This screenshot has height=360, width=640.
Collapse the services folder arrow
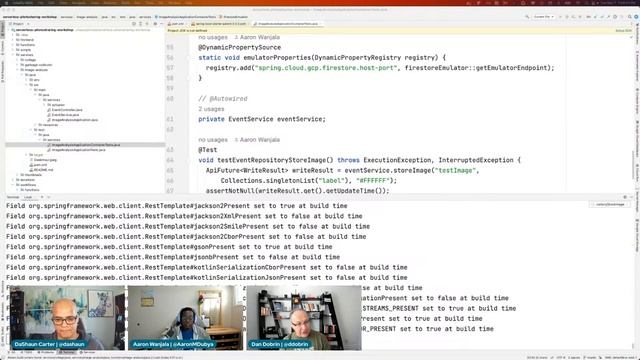point(13,55)
